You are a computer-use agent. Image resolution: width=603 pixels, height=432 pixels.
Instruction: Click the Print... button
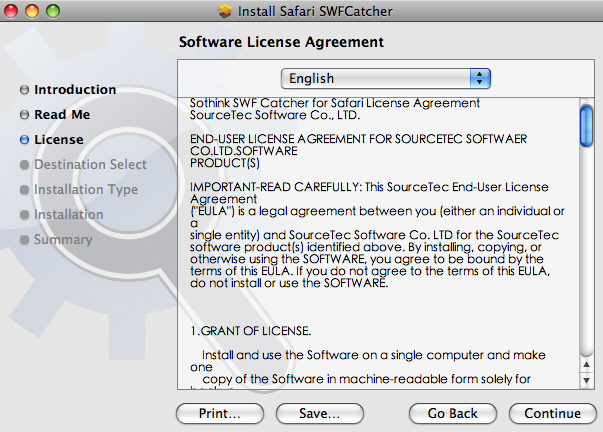(220, 414)
